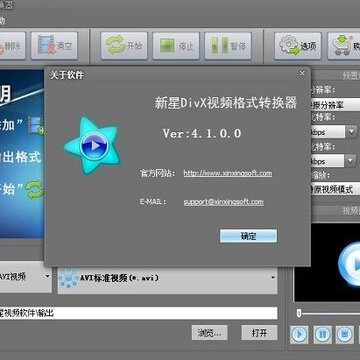360x360 pixels.
Task: Click the large play icon in preview
Action: click(x=349, y=264)
